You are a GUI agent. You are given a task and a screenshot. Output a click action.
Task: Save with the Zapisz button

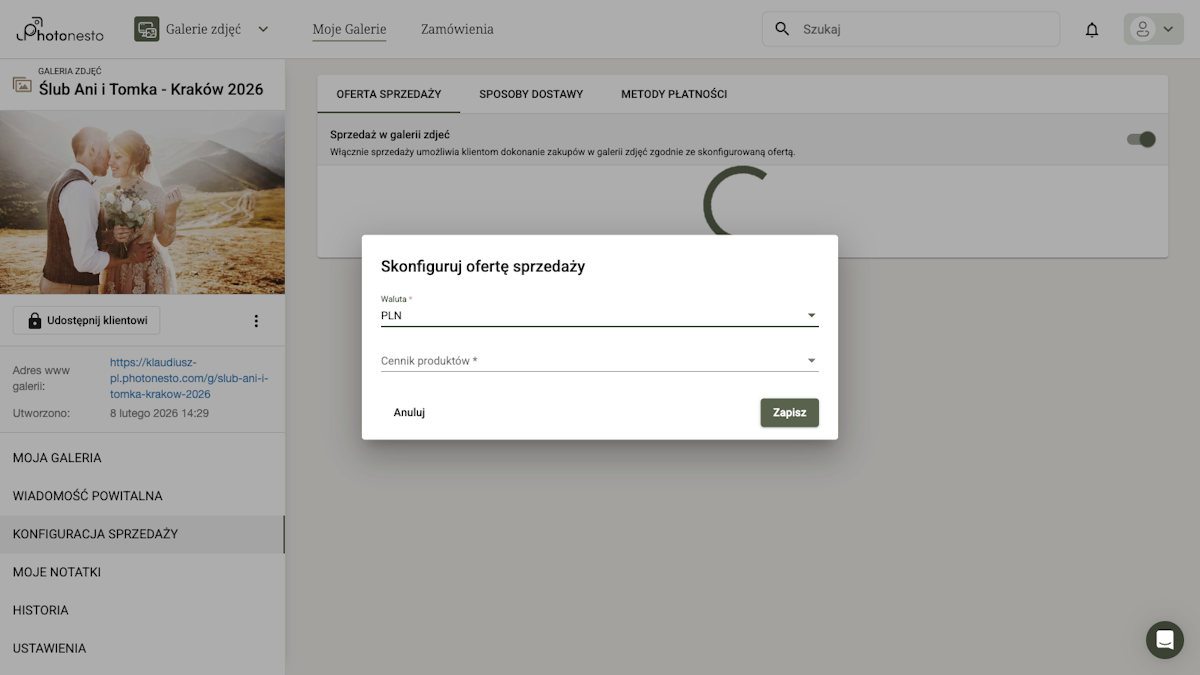click(789, 412)
